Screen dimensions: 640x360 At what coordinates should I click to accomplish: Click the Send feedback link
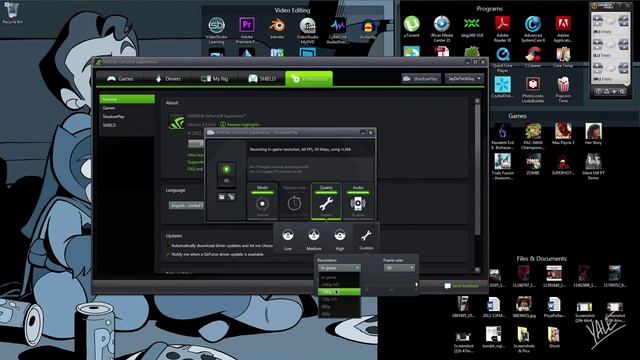pyautogui.click(x=462, y=286)
